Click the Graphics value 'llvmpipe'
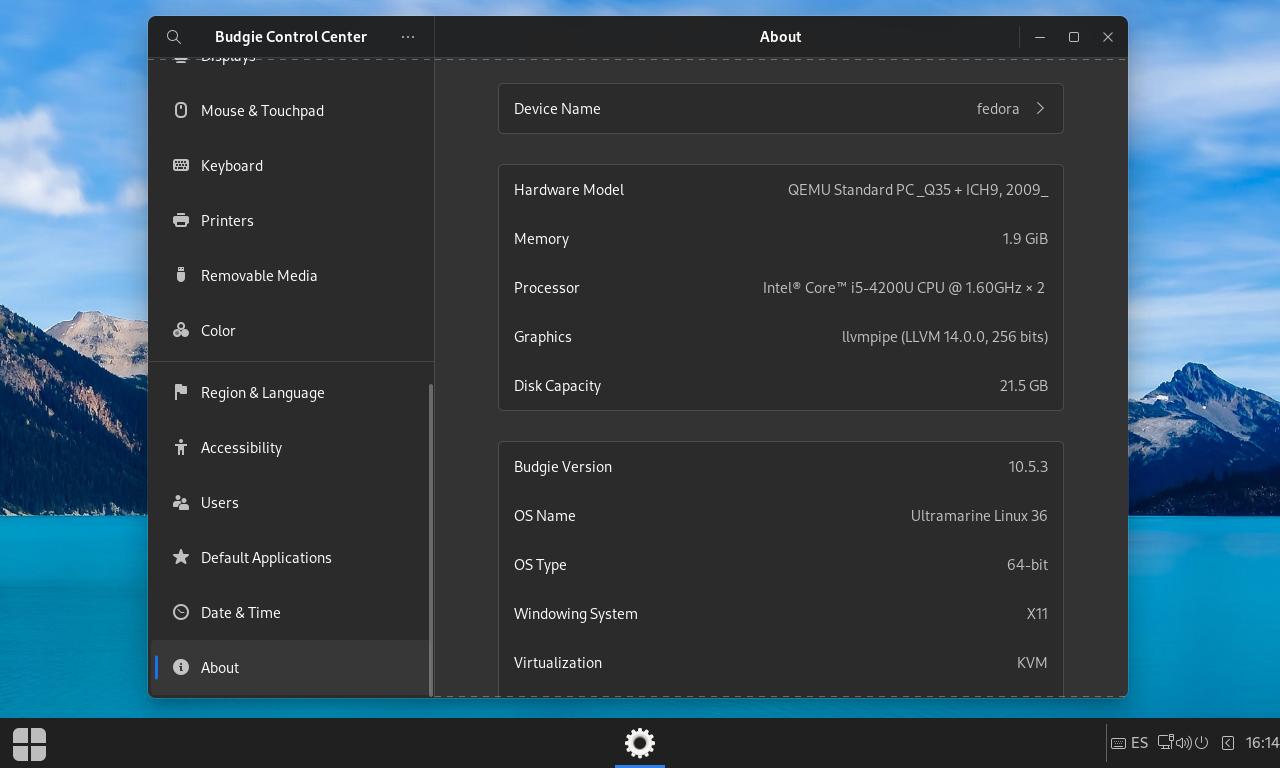Screen dimensions: 1280x768 point(945,336)
